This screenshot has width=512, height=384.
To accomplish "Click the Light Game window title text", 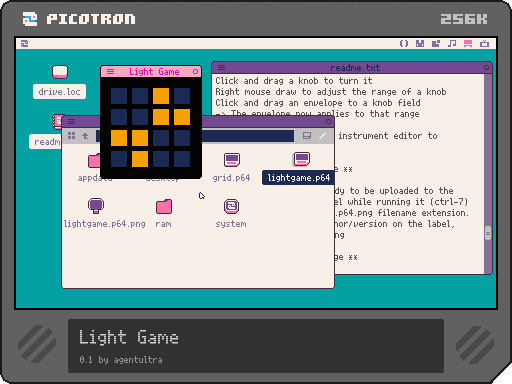I will 154,72.
